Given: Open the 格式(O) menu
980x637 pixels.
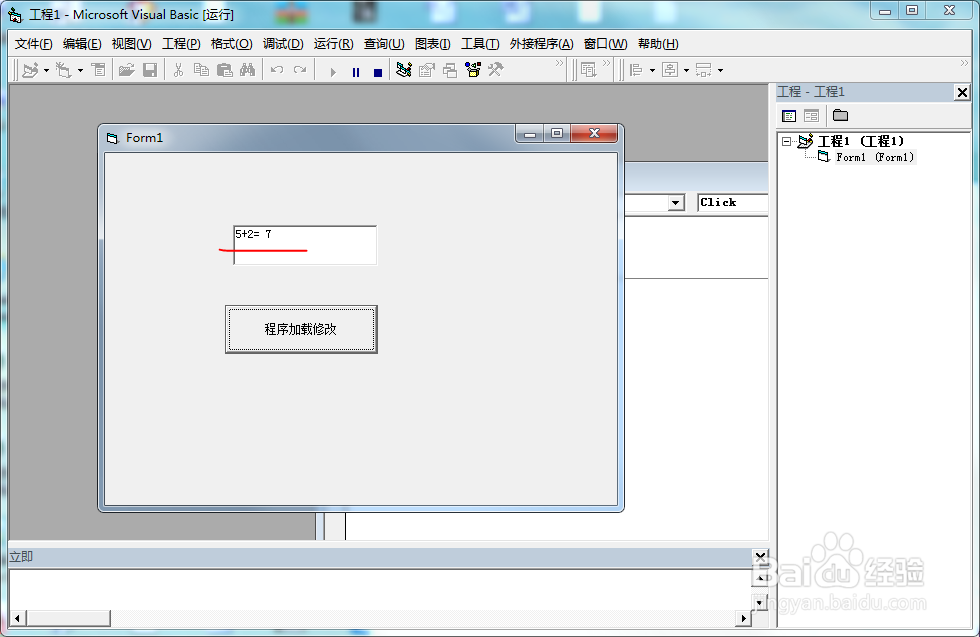Looking at the screenshot, I should coord(232,44).
